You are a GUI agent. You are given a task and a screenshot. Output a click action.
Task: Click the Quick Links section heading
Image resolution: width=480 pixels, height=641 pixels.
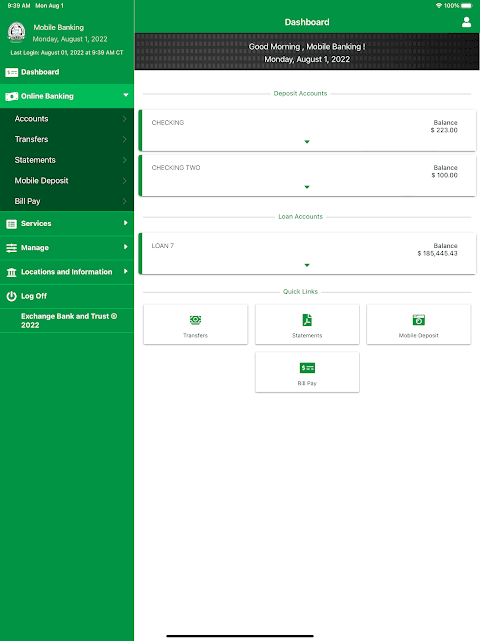point(301,291)
